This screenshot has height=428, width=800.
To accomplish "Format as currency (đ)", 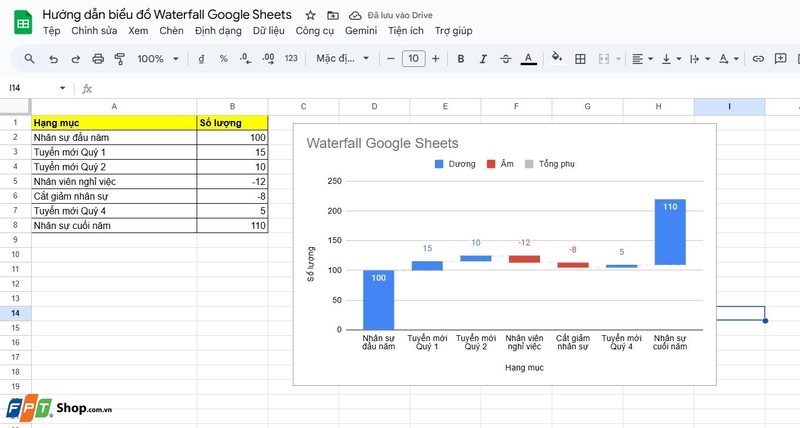I will tap(202, 59).
